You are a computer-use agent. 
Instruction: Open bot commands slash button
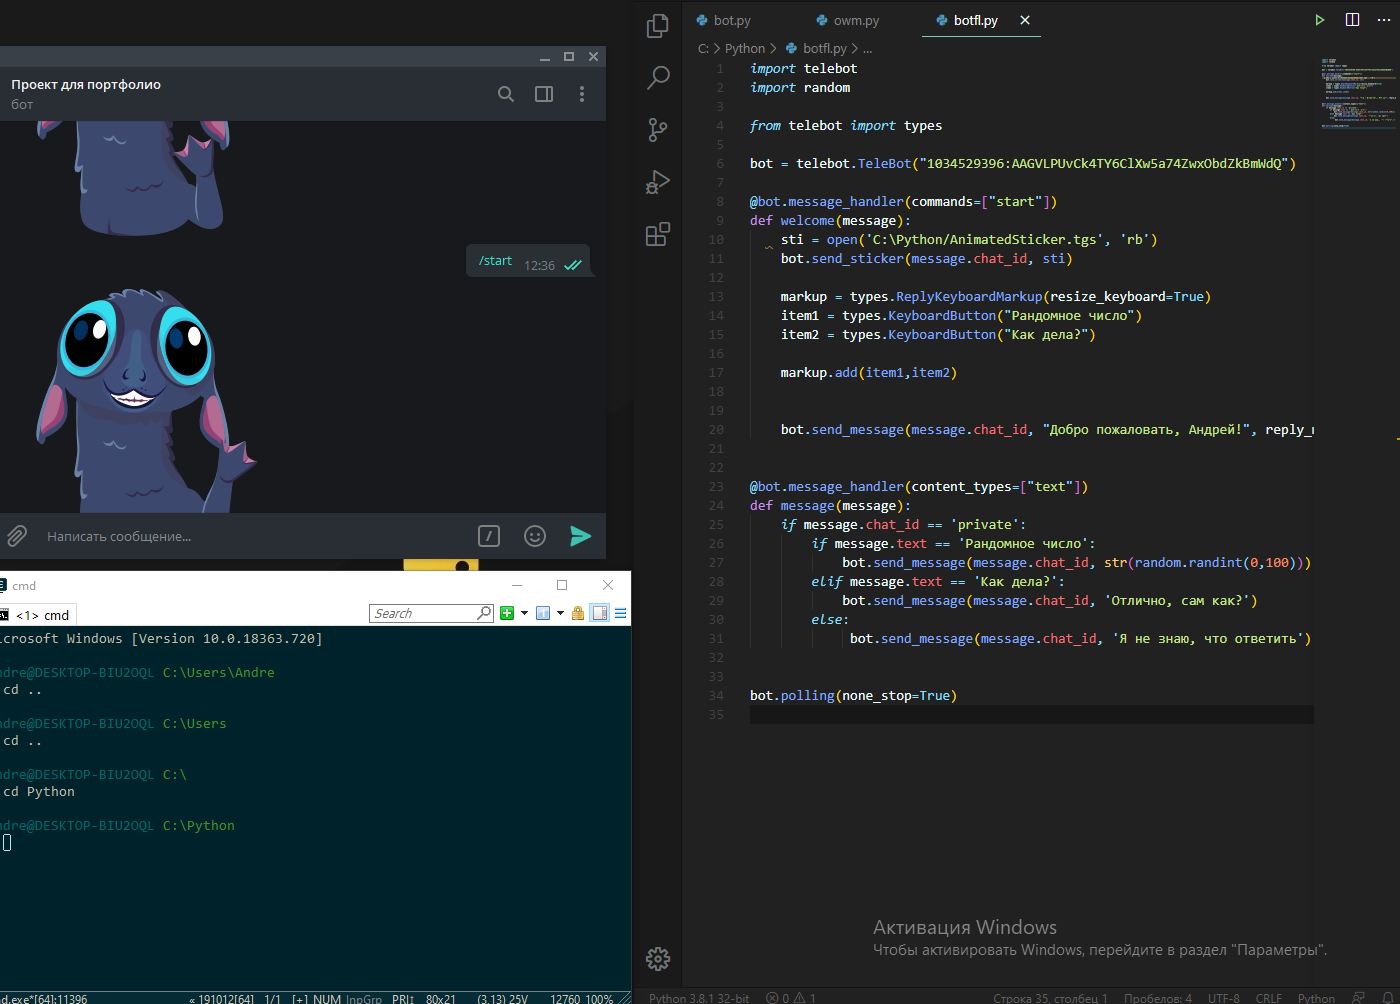tap(489, 536)
